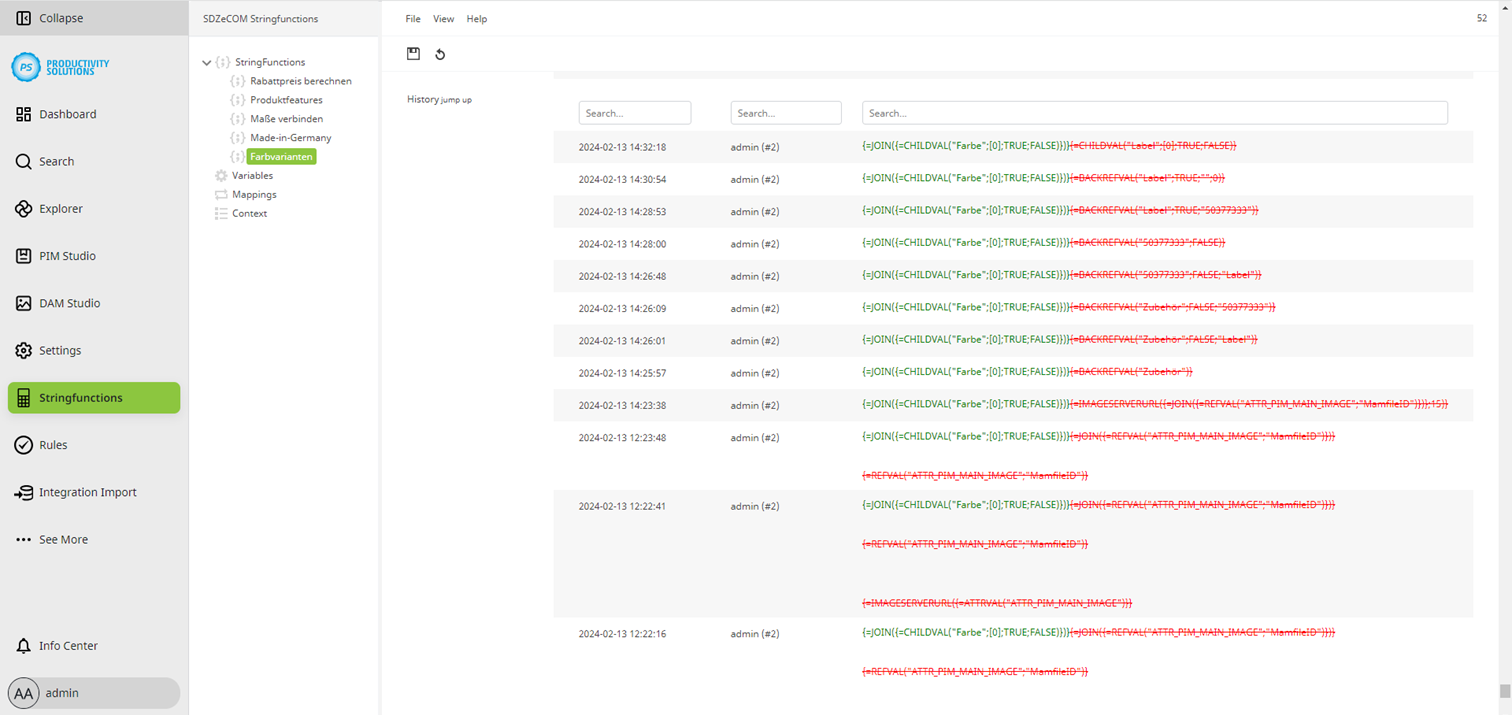This screenshot has height=715, width=1512.
Task: Open the Explorer module
Action: pos(62,208)
